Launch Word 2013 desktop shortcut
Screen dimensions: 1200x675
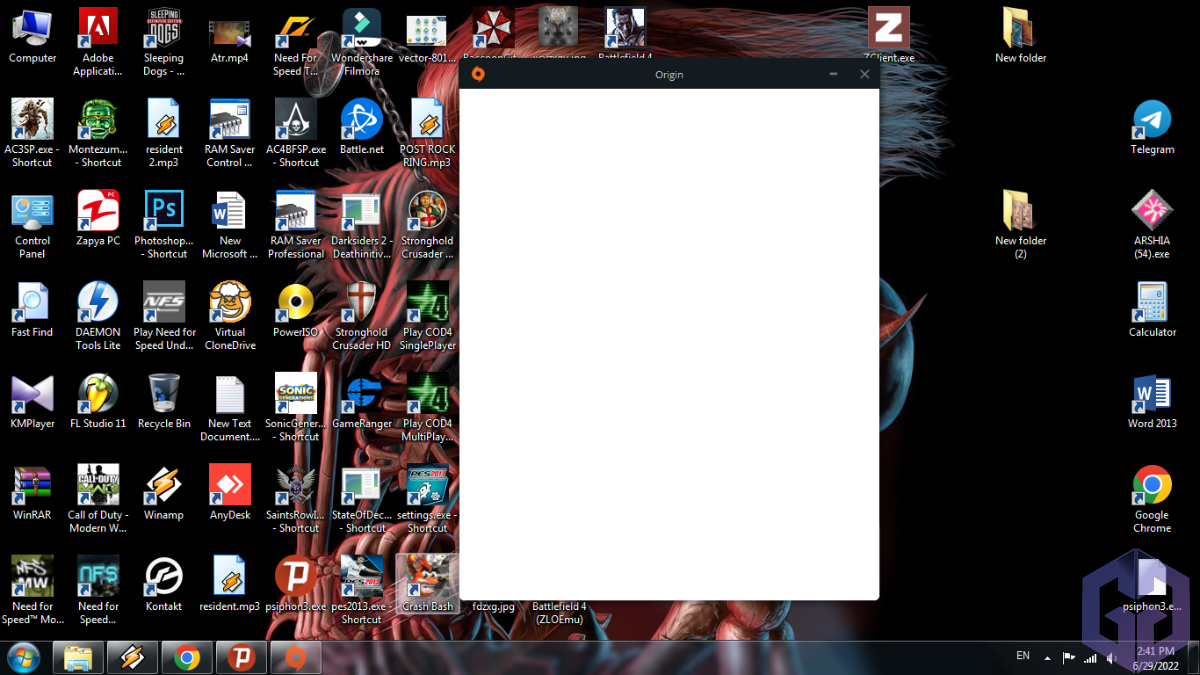1152,400
